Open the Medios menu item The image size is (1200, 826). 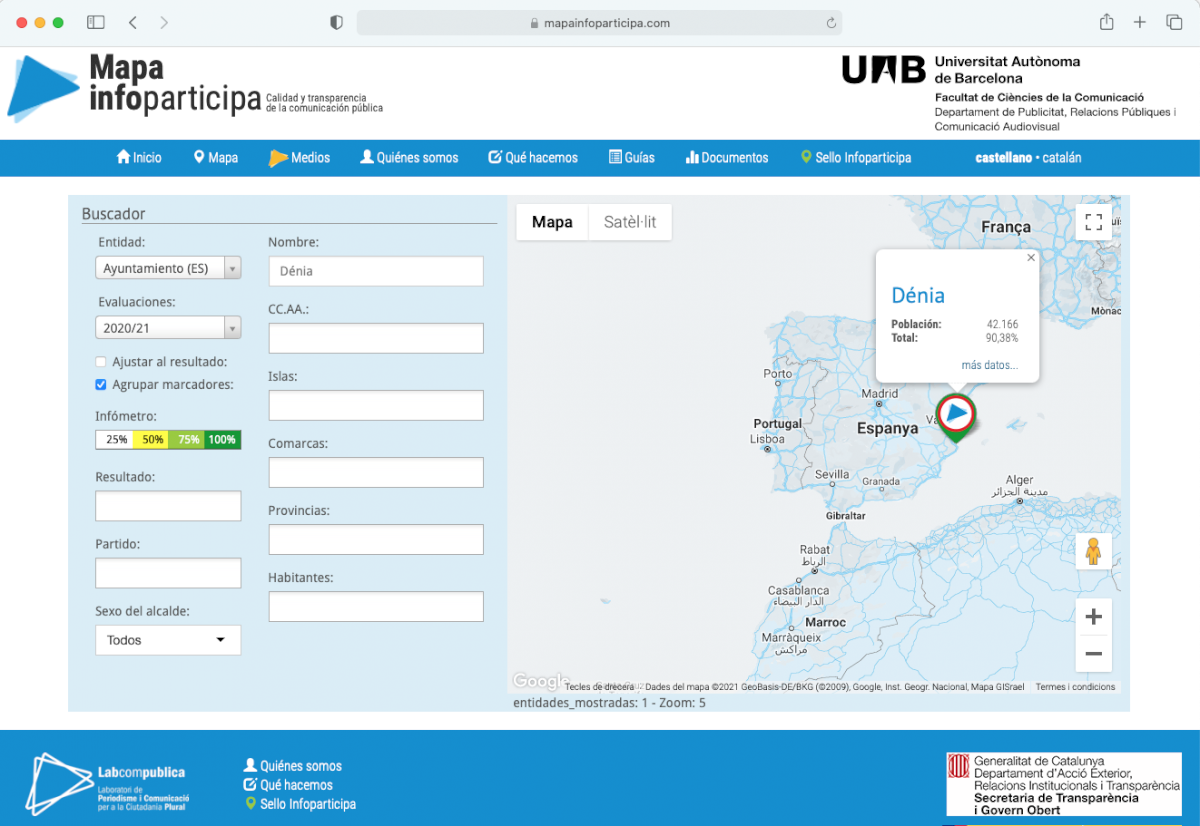click(300, 158)
